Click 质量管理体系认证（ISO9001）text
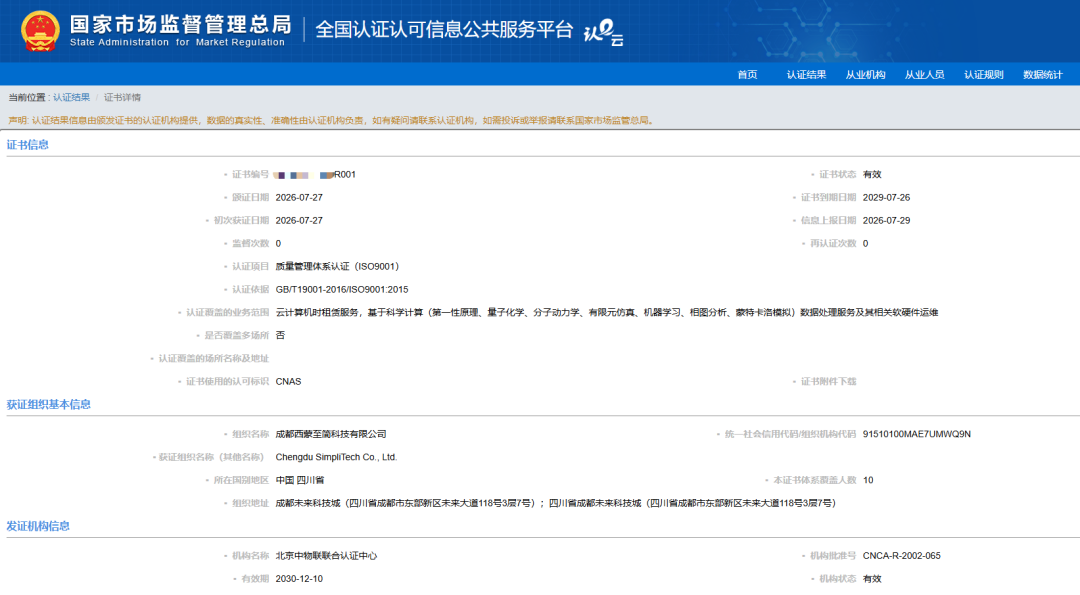Viewport: 1080px width, 595px height. pyautogui.click(x=338, y=267)
